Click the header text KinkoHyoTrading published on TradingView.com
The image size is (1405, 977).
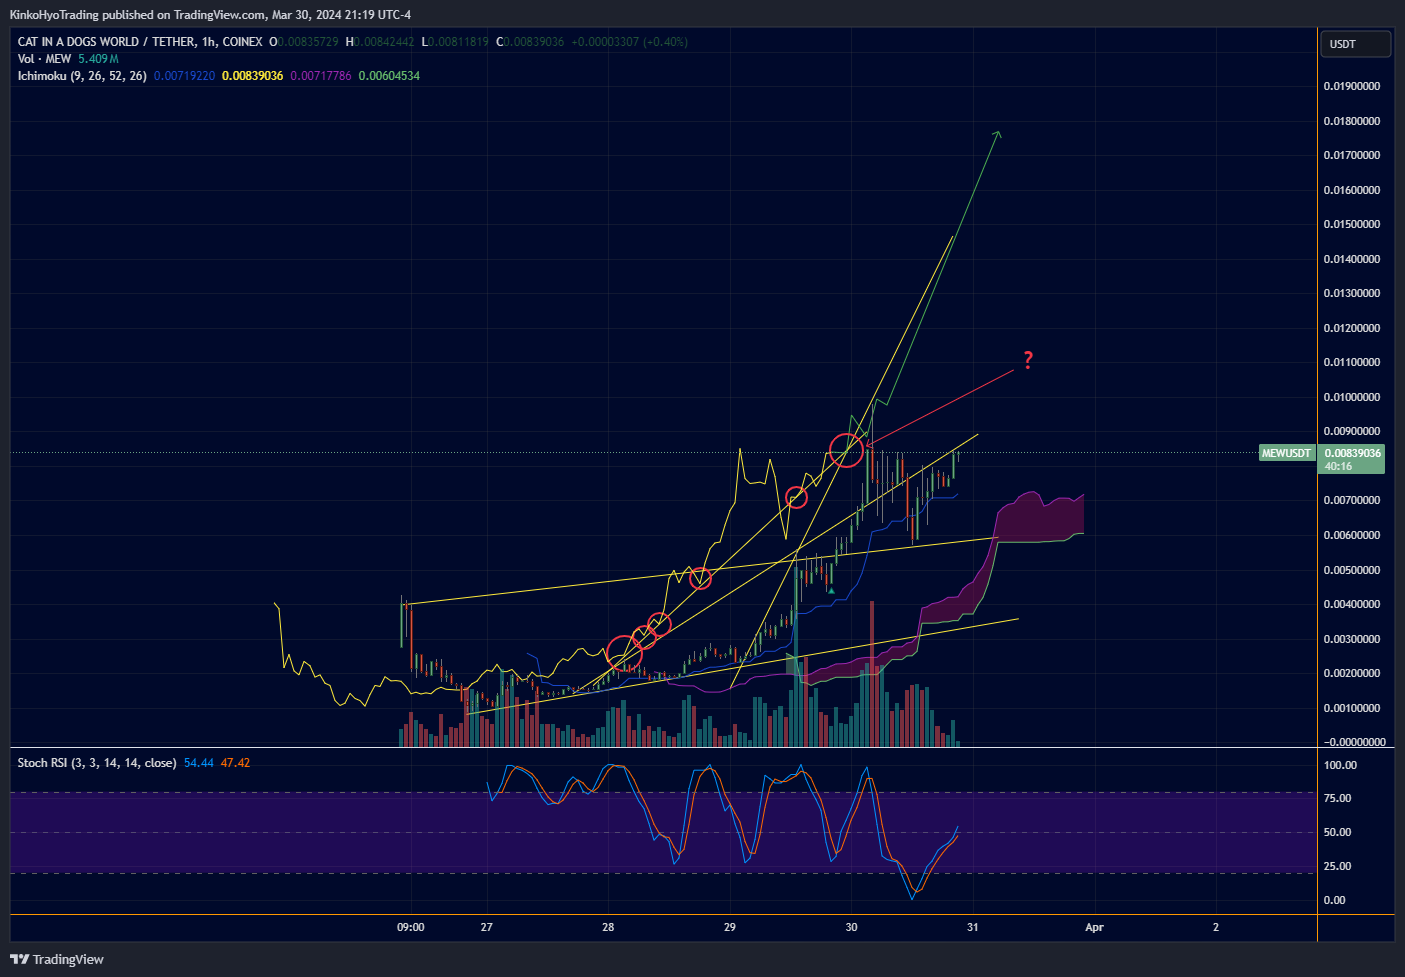138,15
